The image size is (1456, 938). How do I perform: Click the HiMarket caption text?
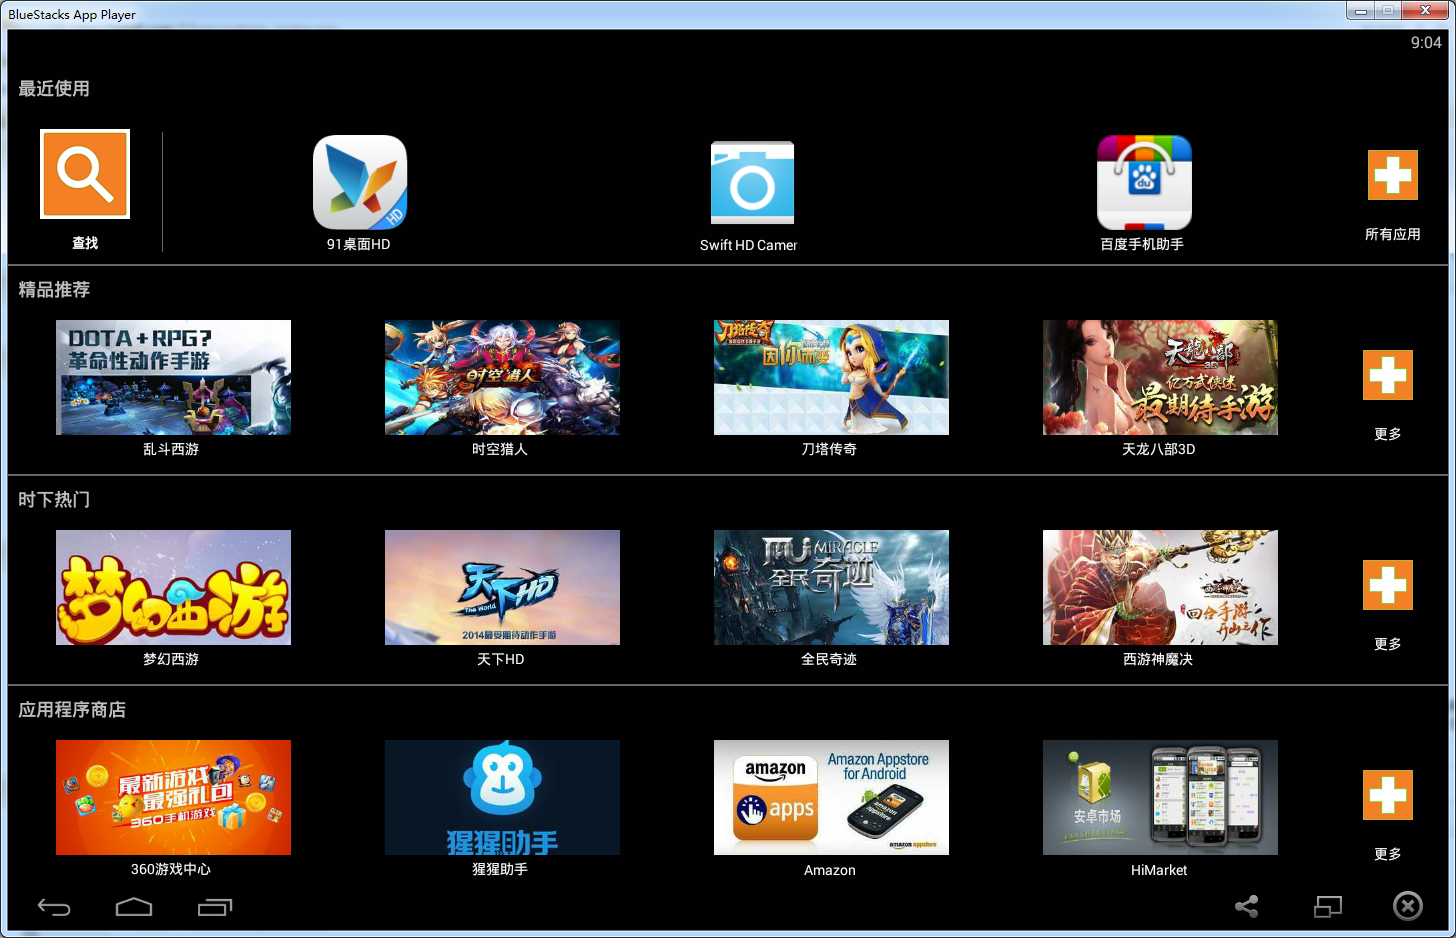(1159, 870)
